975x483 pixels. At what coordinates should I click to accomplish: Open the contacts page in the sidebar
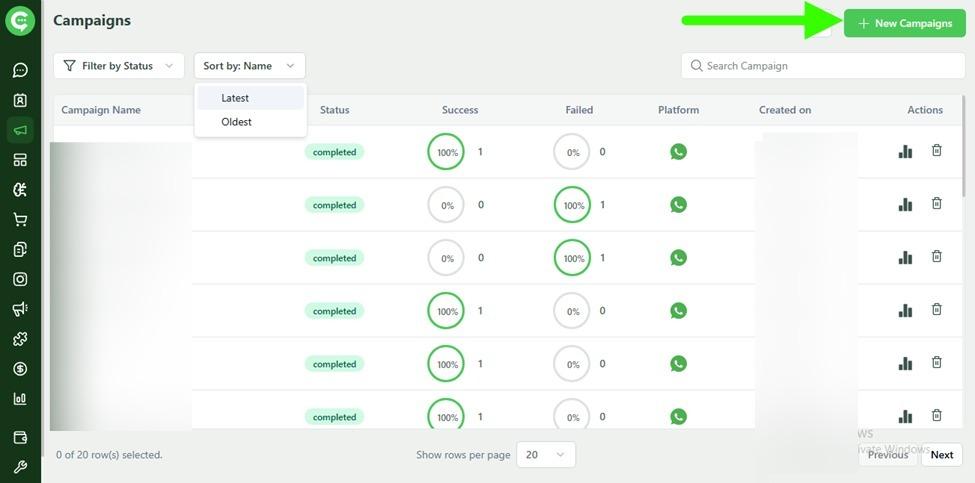coord(20,100)
